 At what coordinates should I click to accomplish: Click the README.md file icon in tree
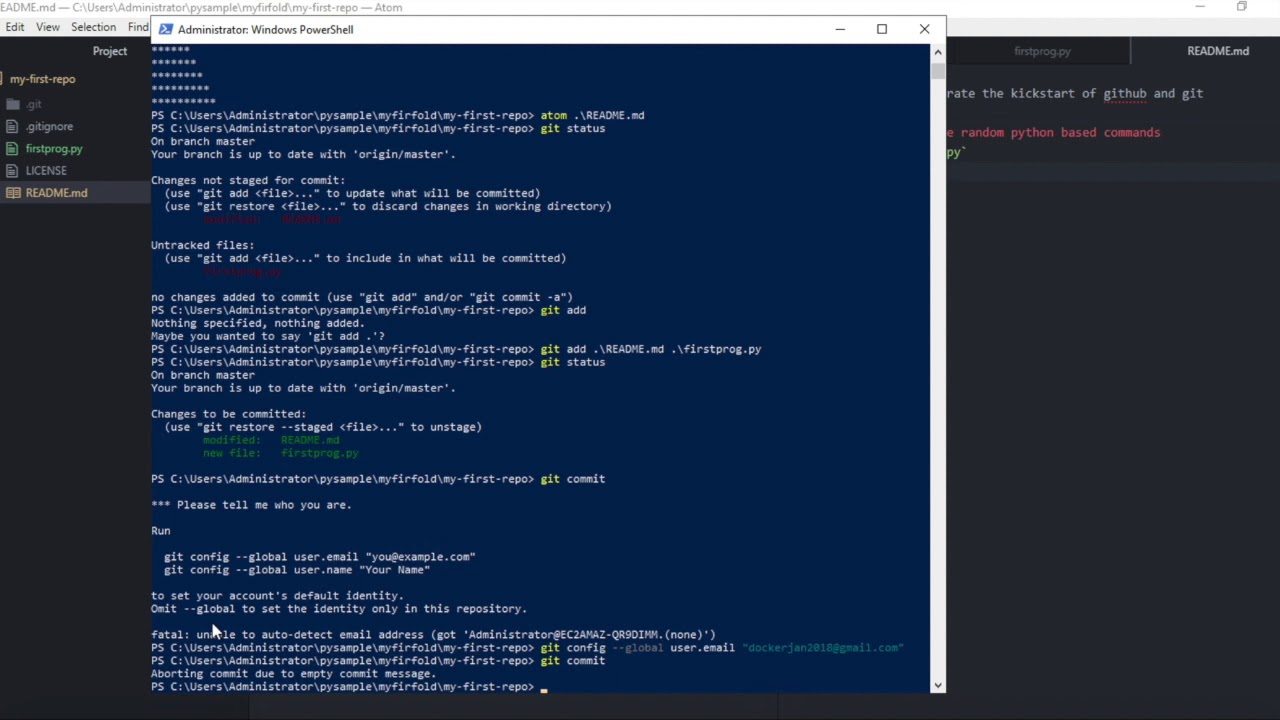coord(13,192)
